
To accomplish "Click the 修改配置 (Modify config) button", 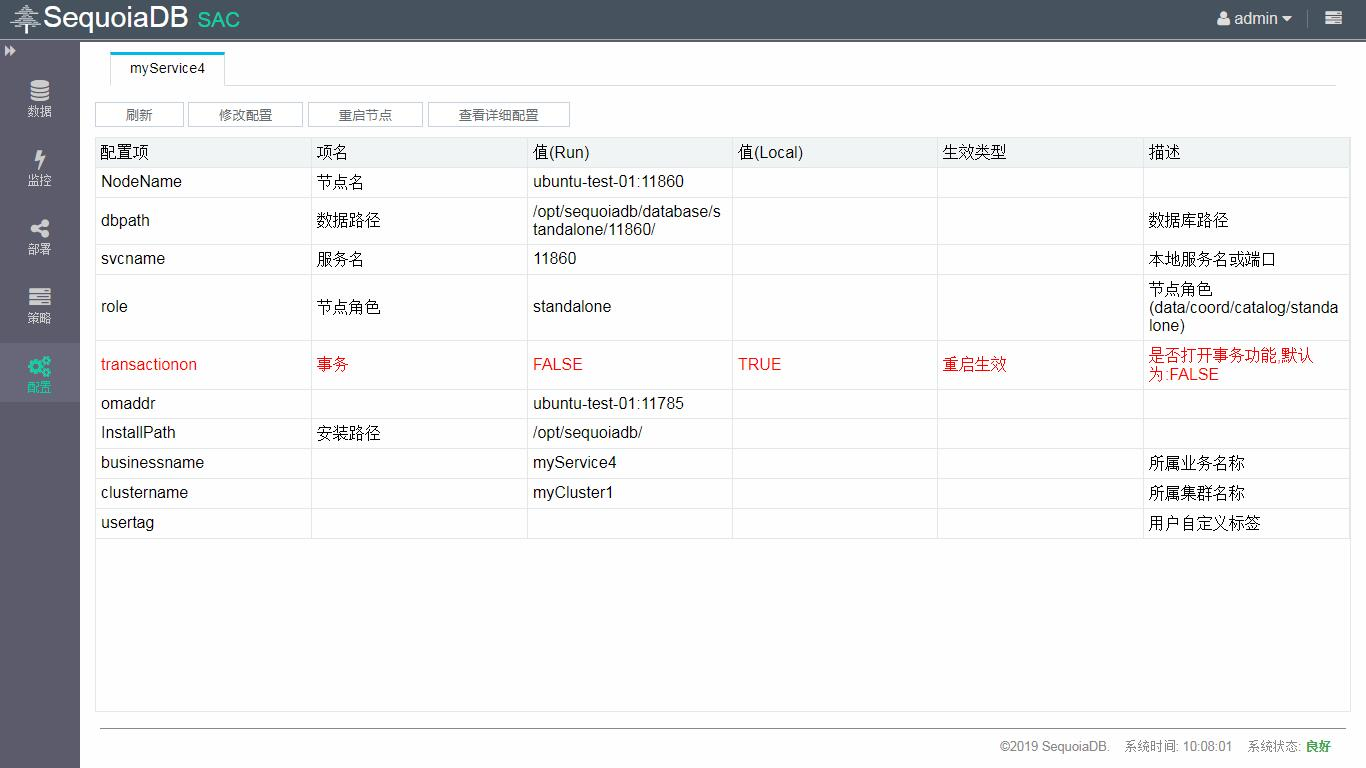I will 245,115.
